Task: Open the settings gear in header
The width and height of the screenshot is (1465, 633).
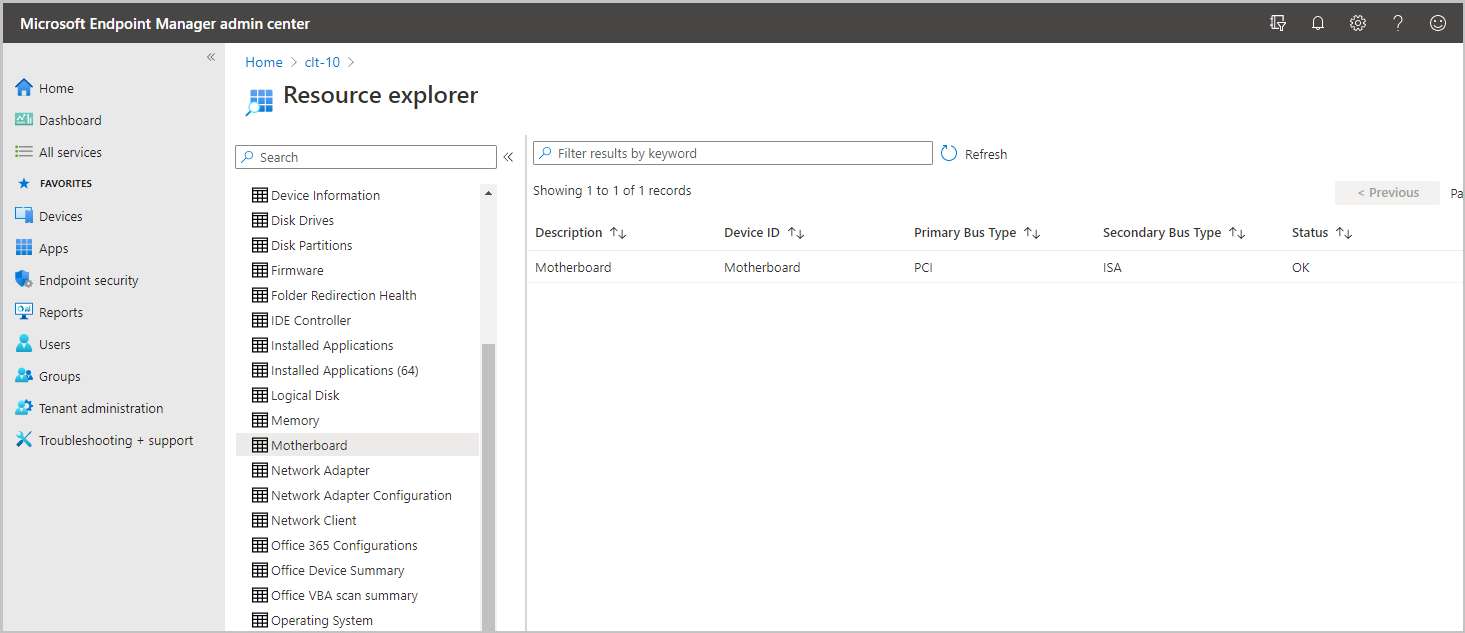Action: 1358,23
